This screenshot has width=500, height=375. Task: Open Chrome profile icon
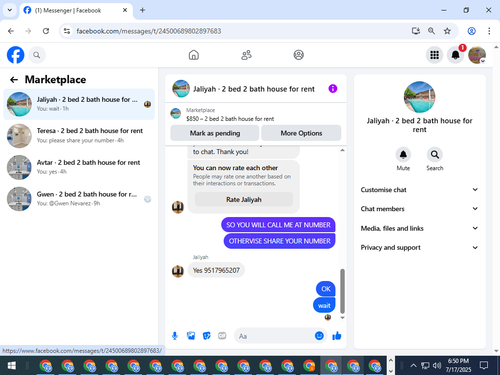(x=471, y=31)
